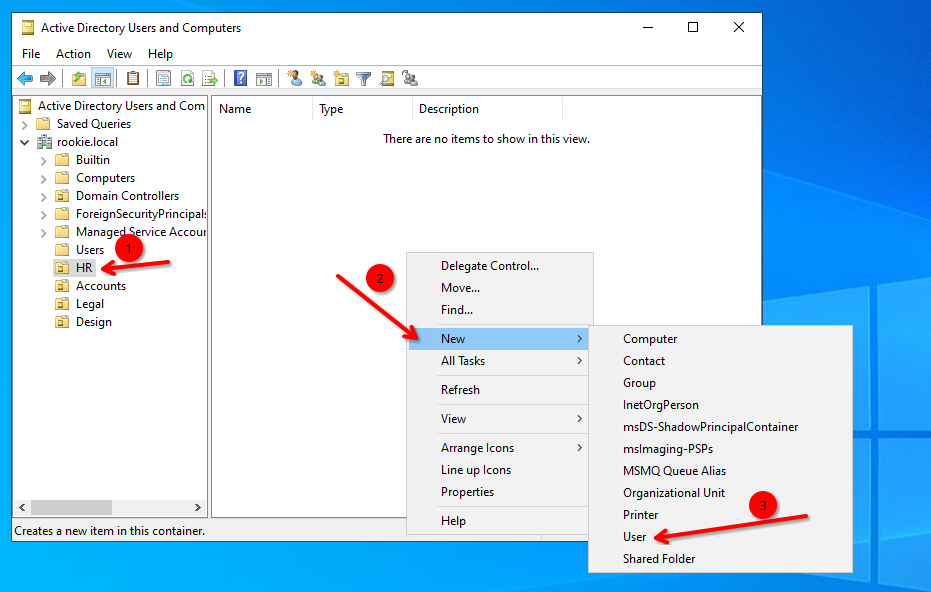Click the Export List toolbar icon
The image size is (931, 592).
210,78
